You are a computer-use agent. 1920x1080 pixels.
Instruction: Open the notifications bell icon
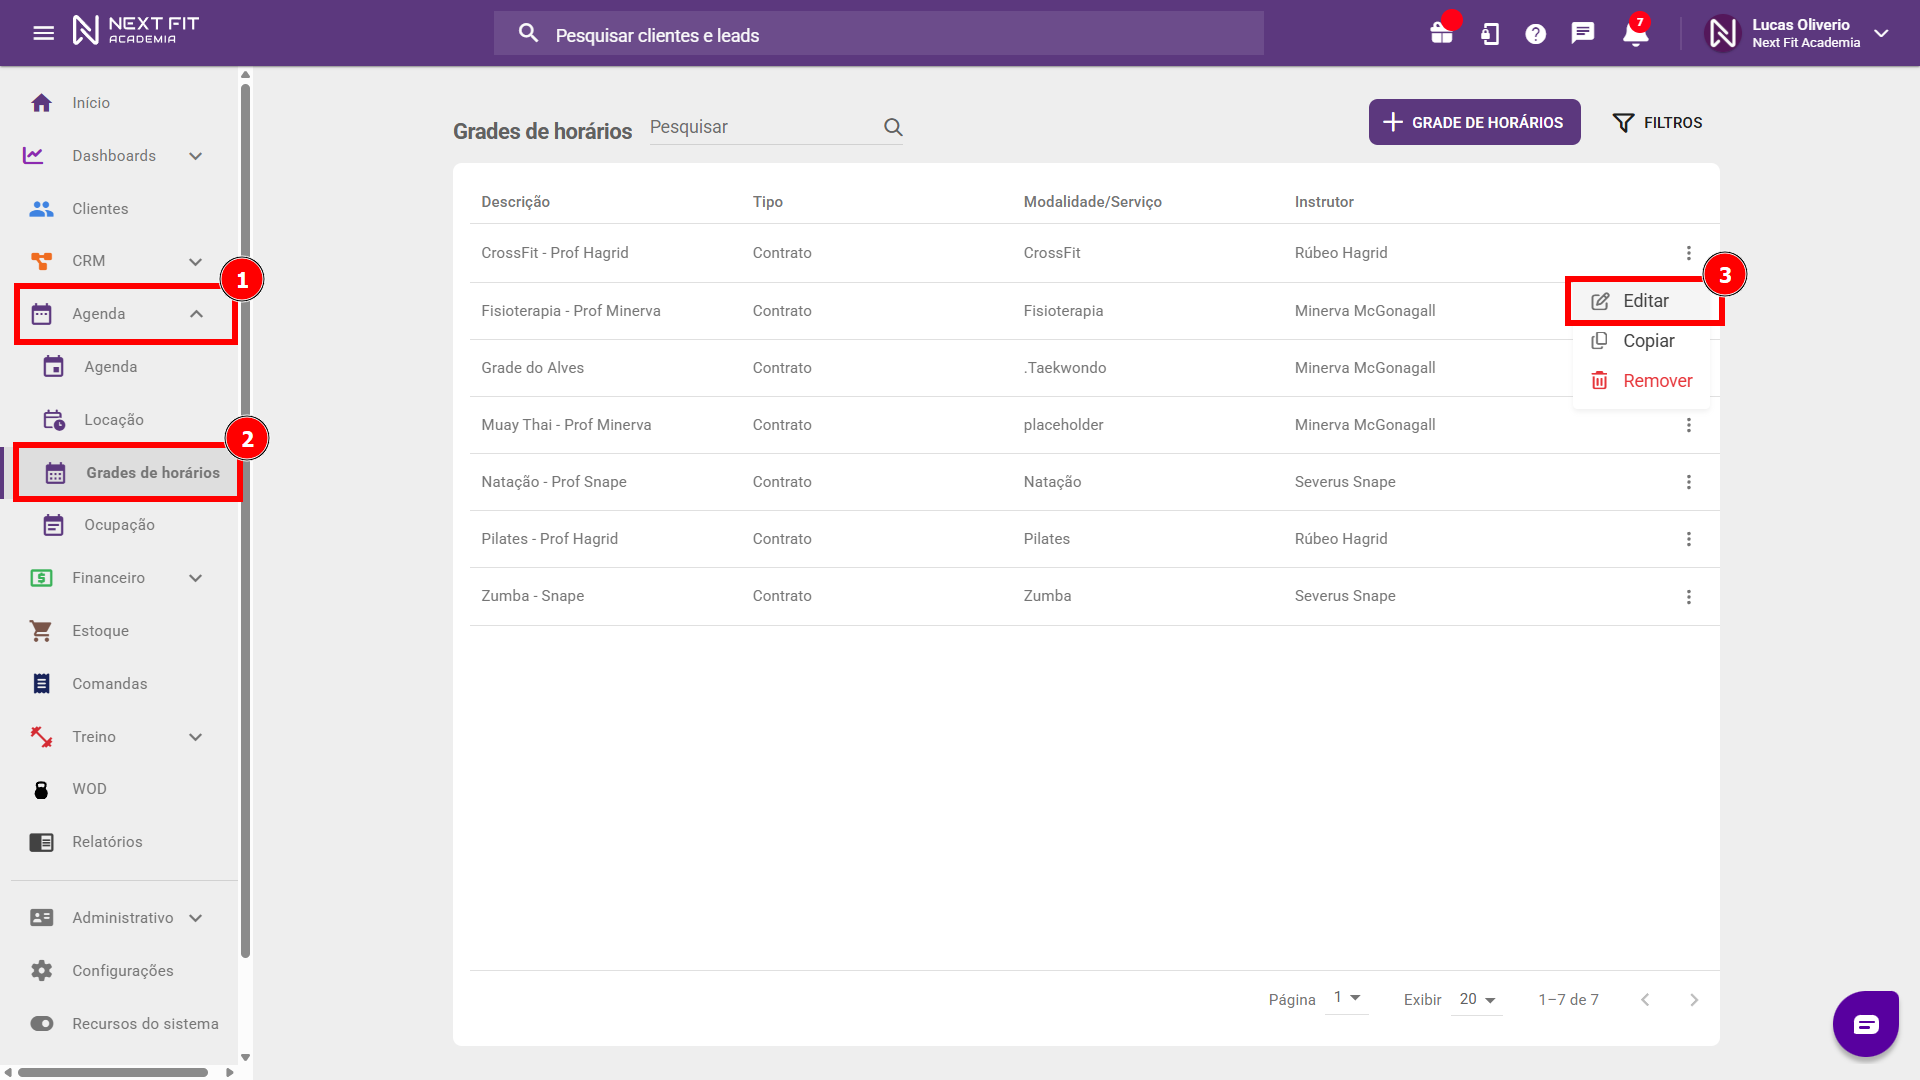tap(1635, 34)
